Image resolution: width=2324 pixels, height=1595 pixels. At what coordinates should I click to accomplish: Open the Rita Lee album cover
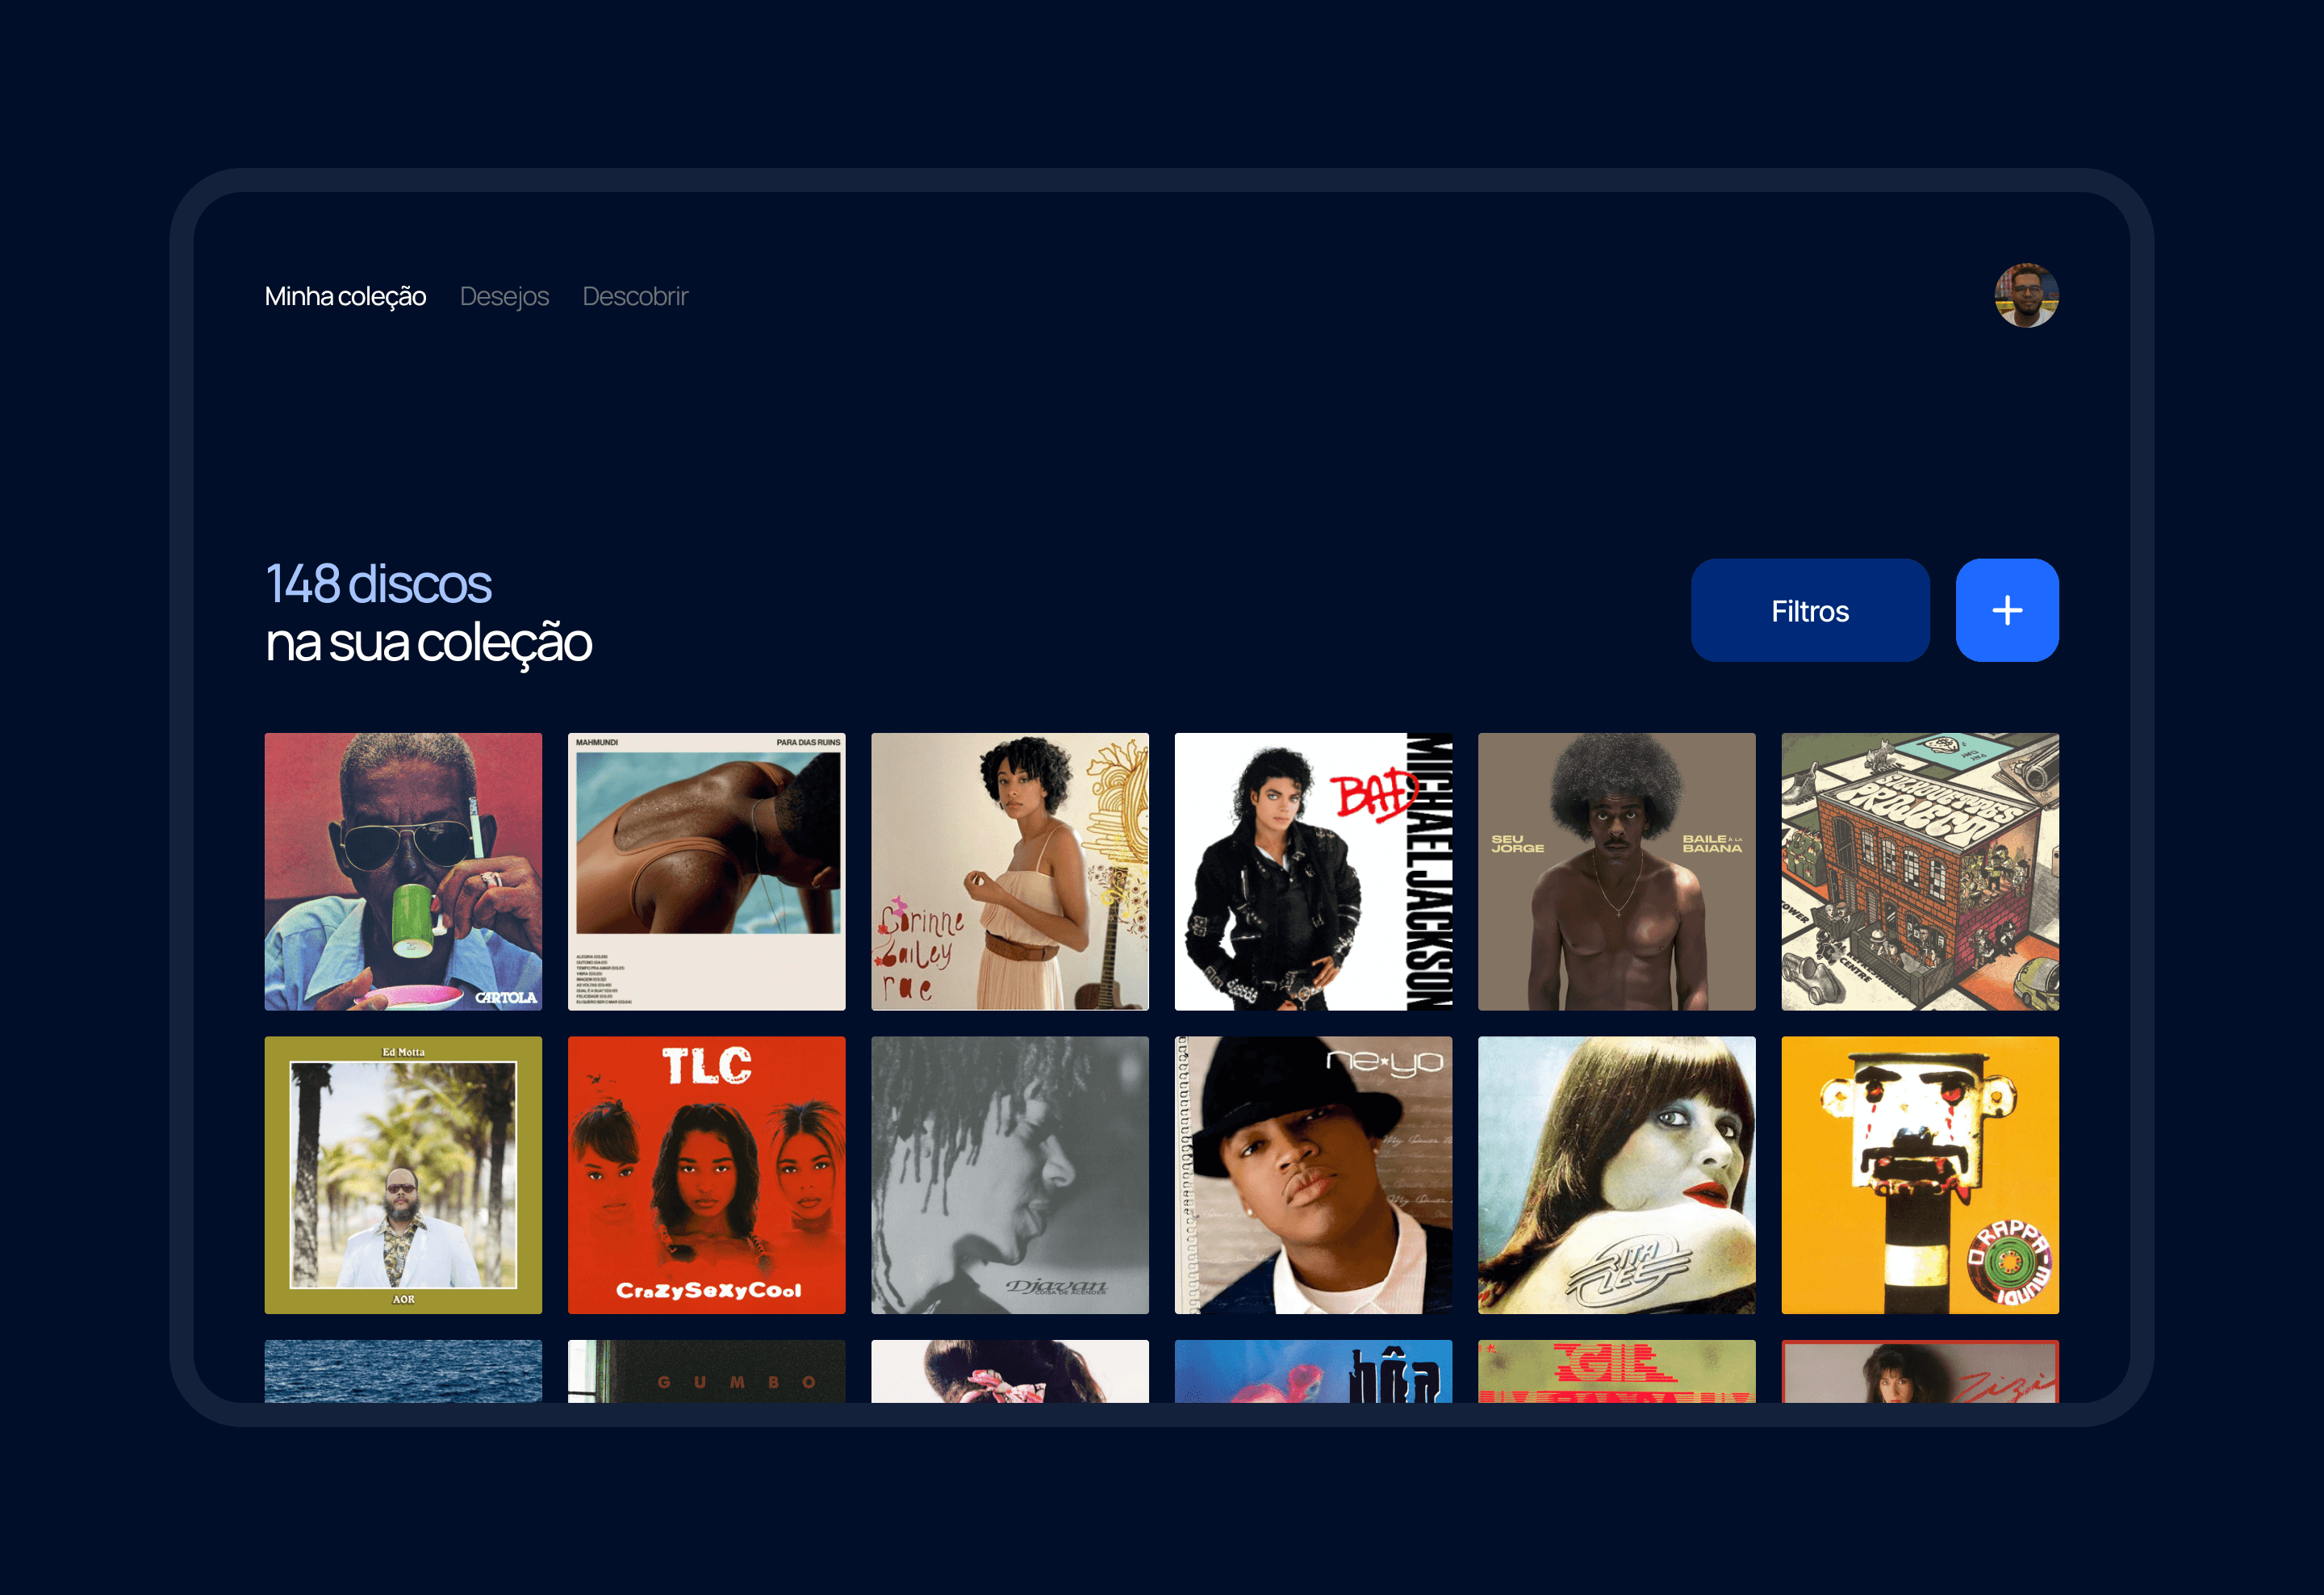coord(1616,1174)
